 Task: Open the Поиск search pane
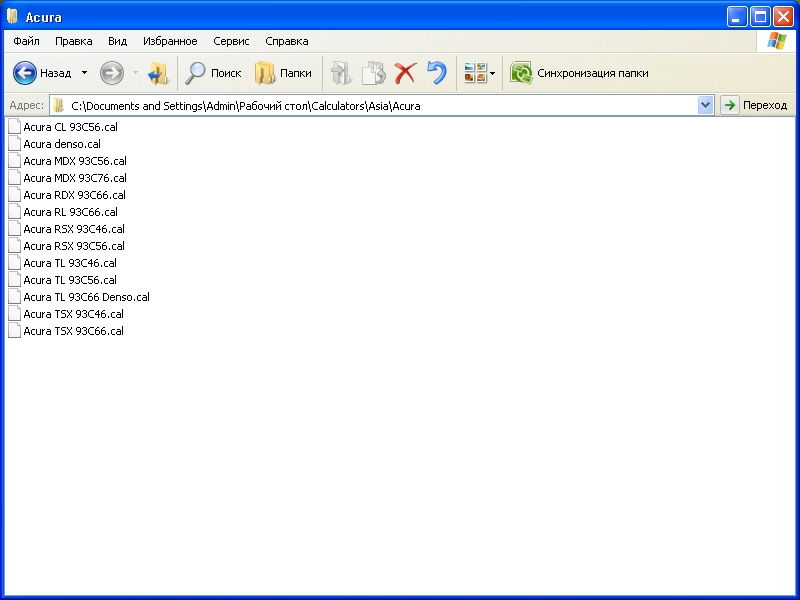[213, 73]
